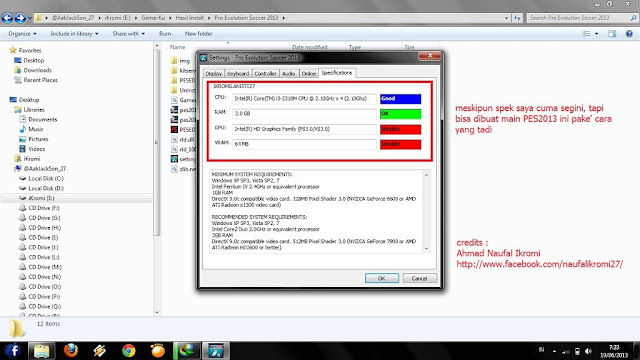Select the red PESEDIT file icon
The height and width of the screenshot is (360, 640).
coord(174,129)
